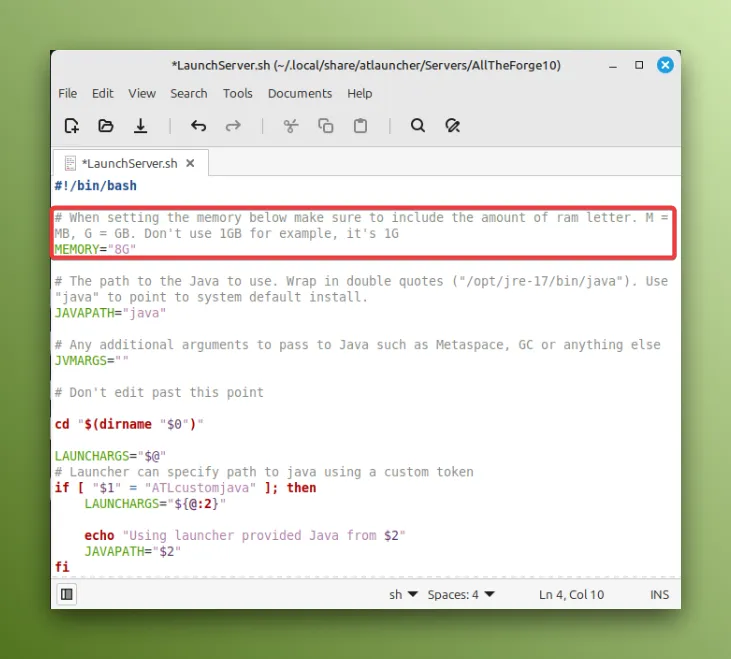Click the "# Launcher can specify path" comment
Viewport: 731px width, 659px height.
click(x=264, y=472)
